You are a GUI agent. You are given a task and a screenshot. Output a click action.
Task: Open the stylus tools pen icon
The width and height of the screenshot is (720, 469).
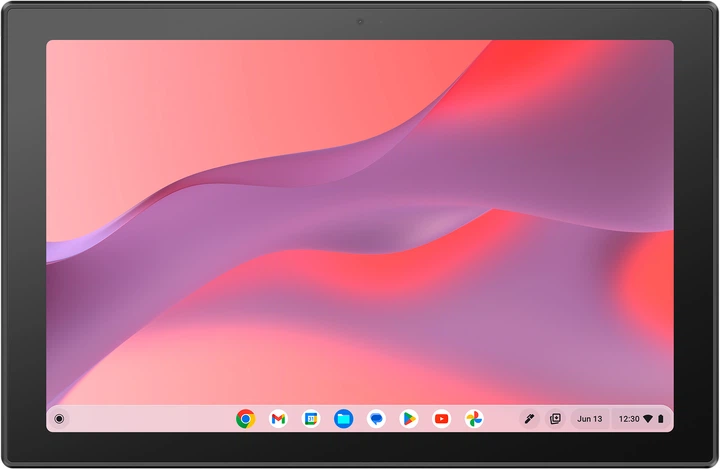point(529,419)
